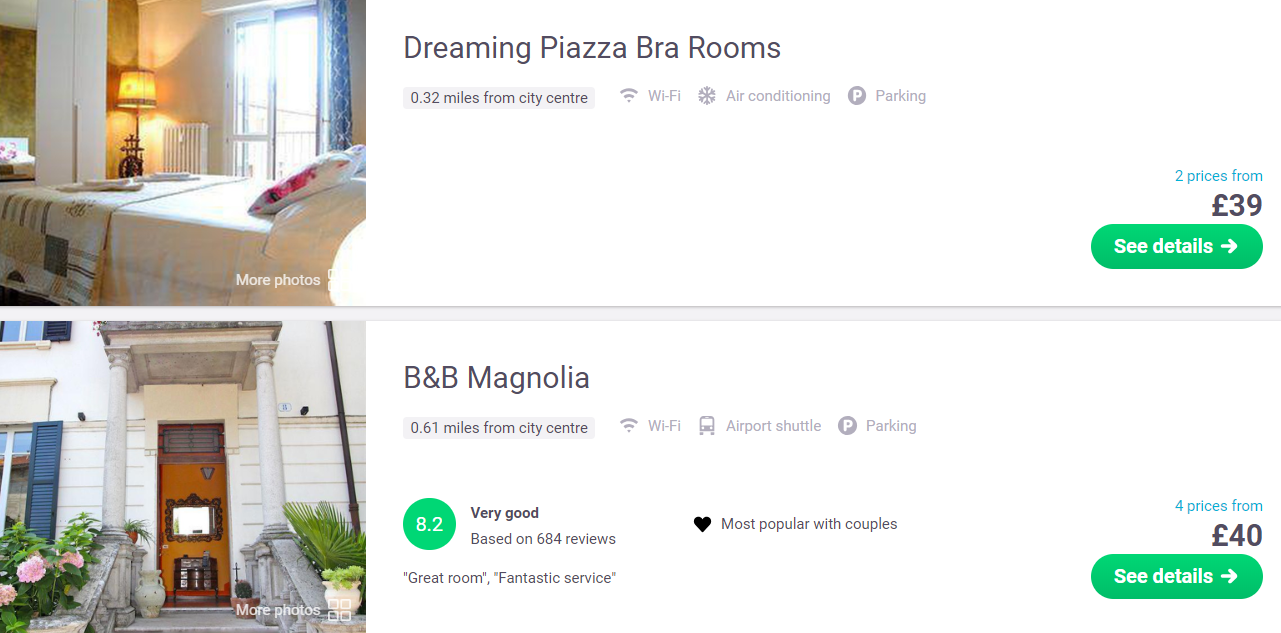This screenshot has height=633, width=1281.
Task: Open the B&B Magnolia hotel title
Action: [x=496, y=378]
